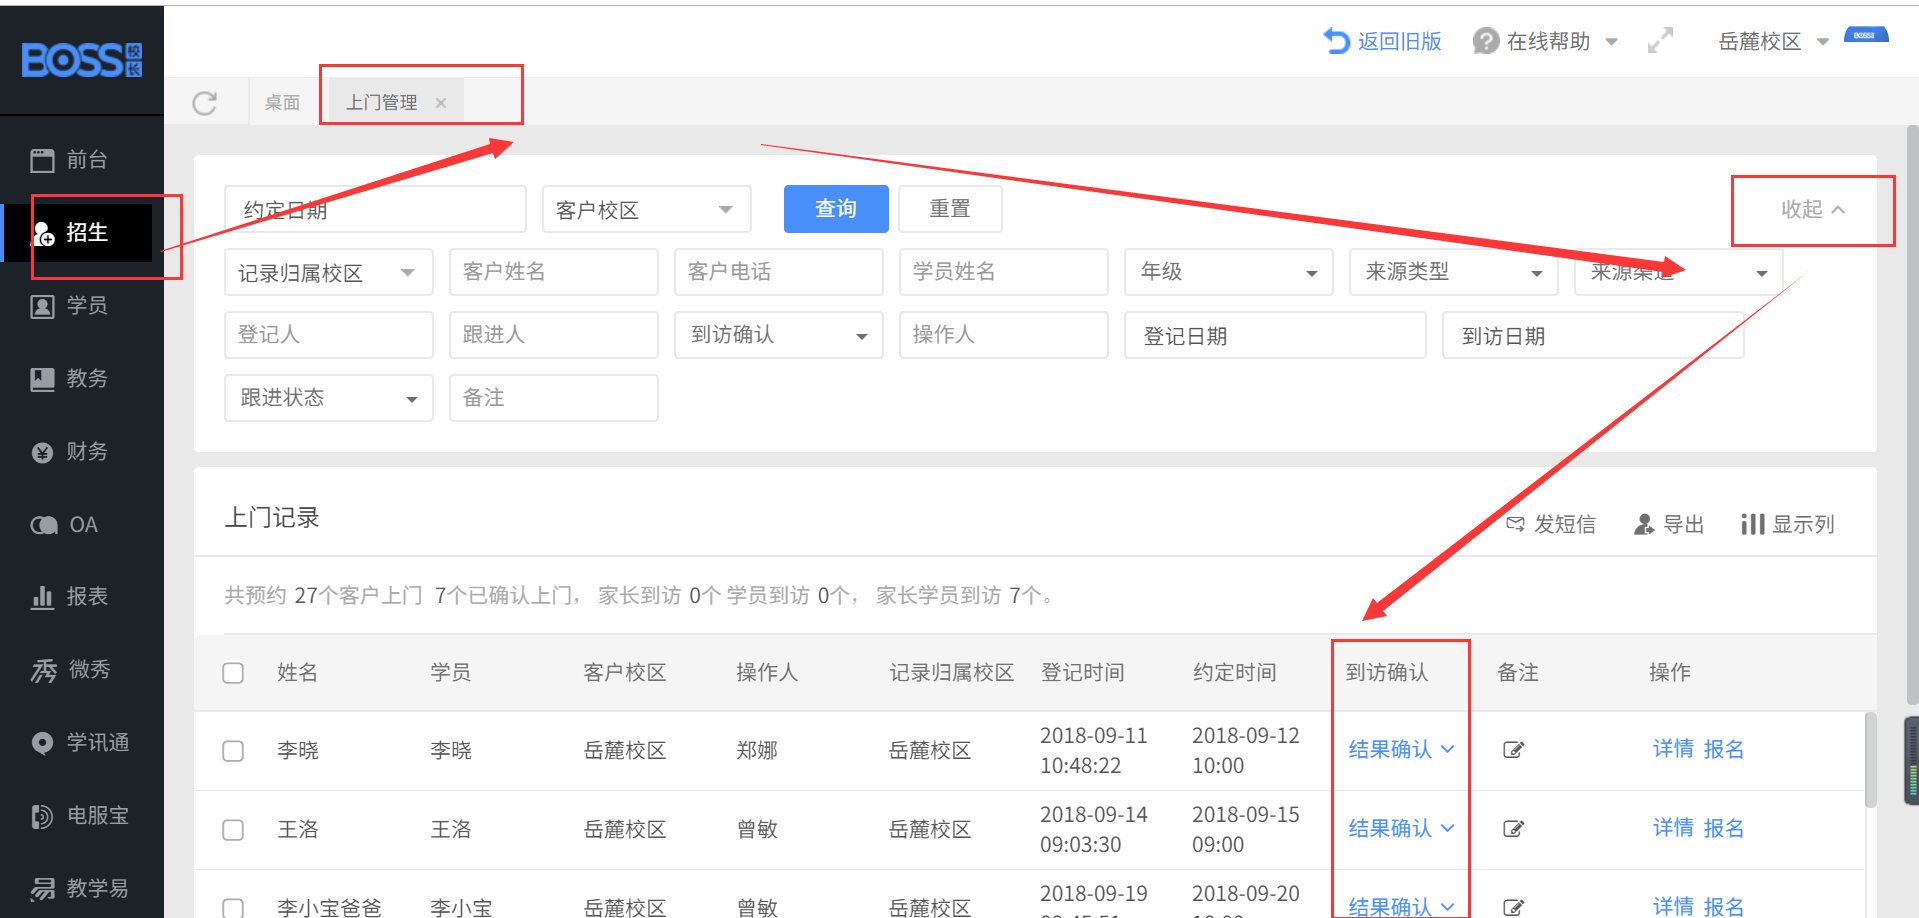Expand the 在线帮助 menu arrow
This screenshot has height=918, width=1919.
pos(1612,42)
